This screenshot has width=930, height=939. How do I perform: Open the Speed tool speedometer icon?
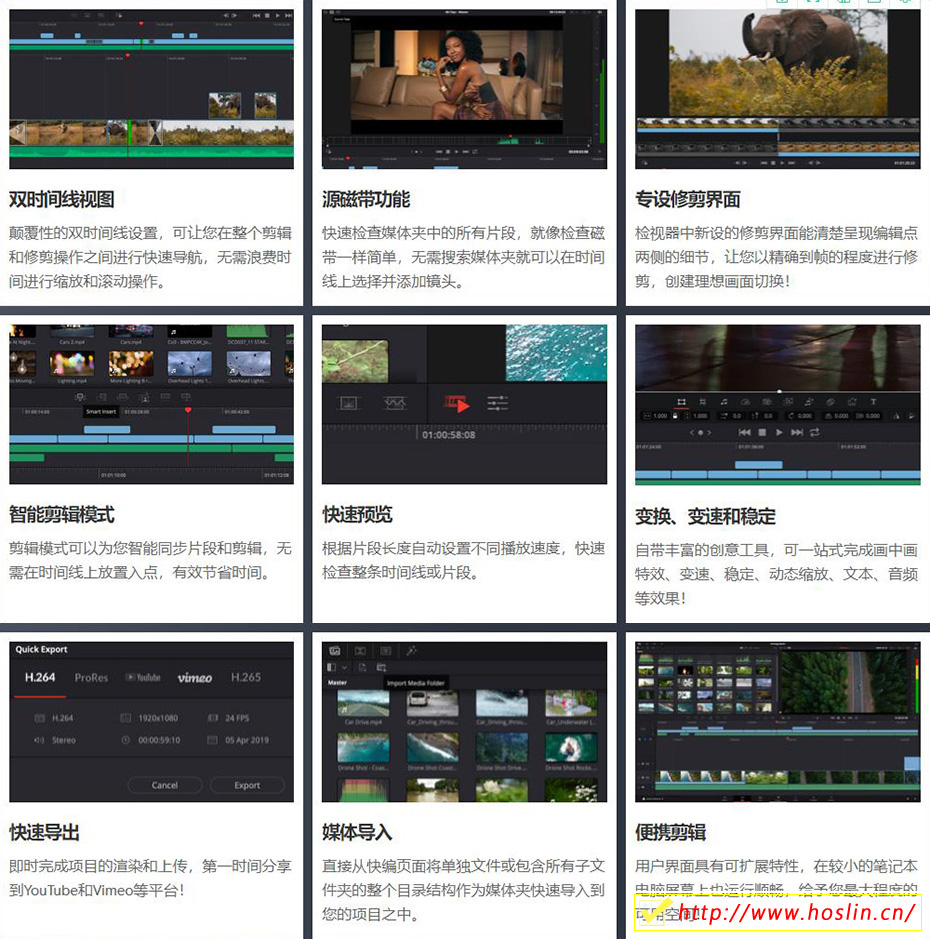coord(745,402)
